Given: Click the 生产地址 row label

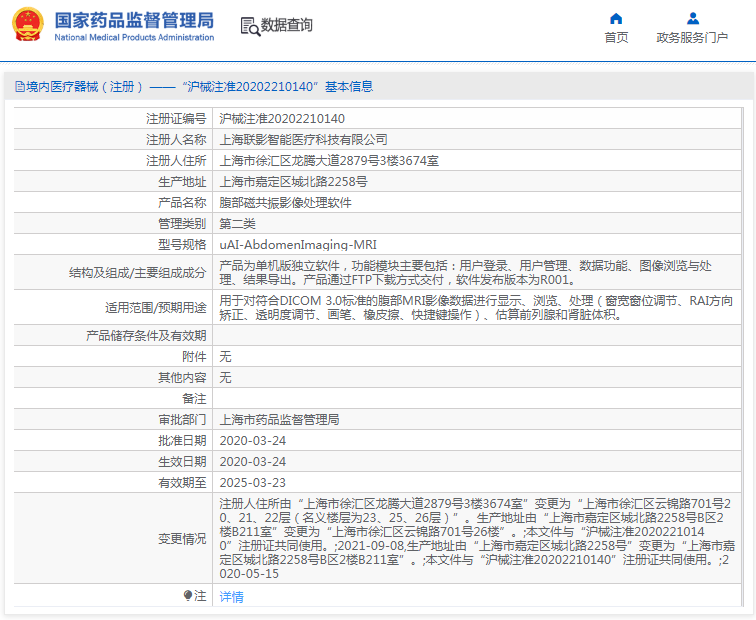Looking at the screenshot, I should tap(182, 182).
